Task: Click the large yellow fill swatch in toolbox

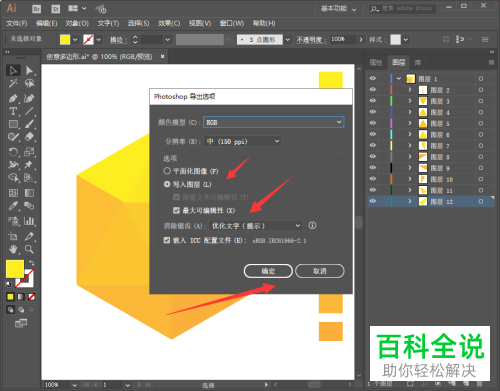Action: click(x=15, y=269)
